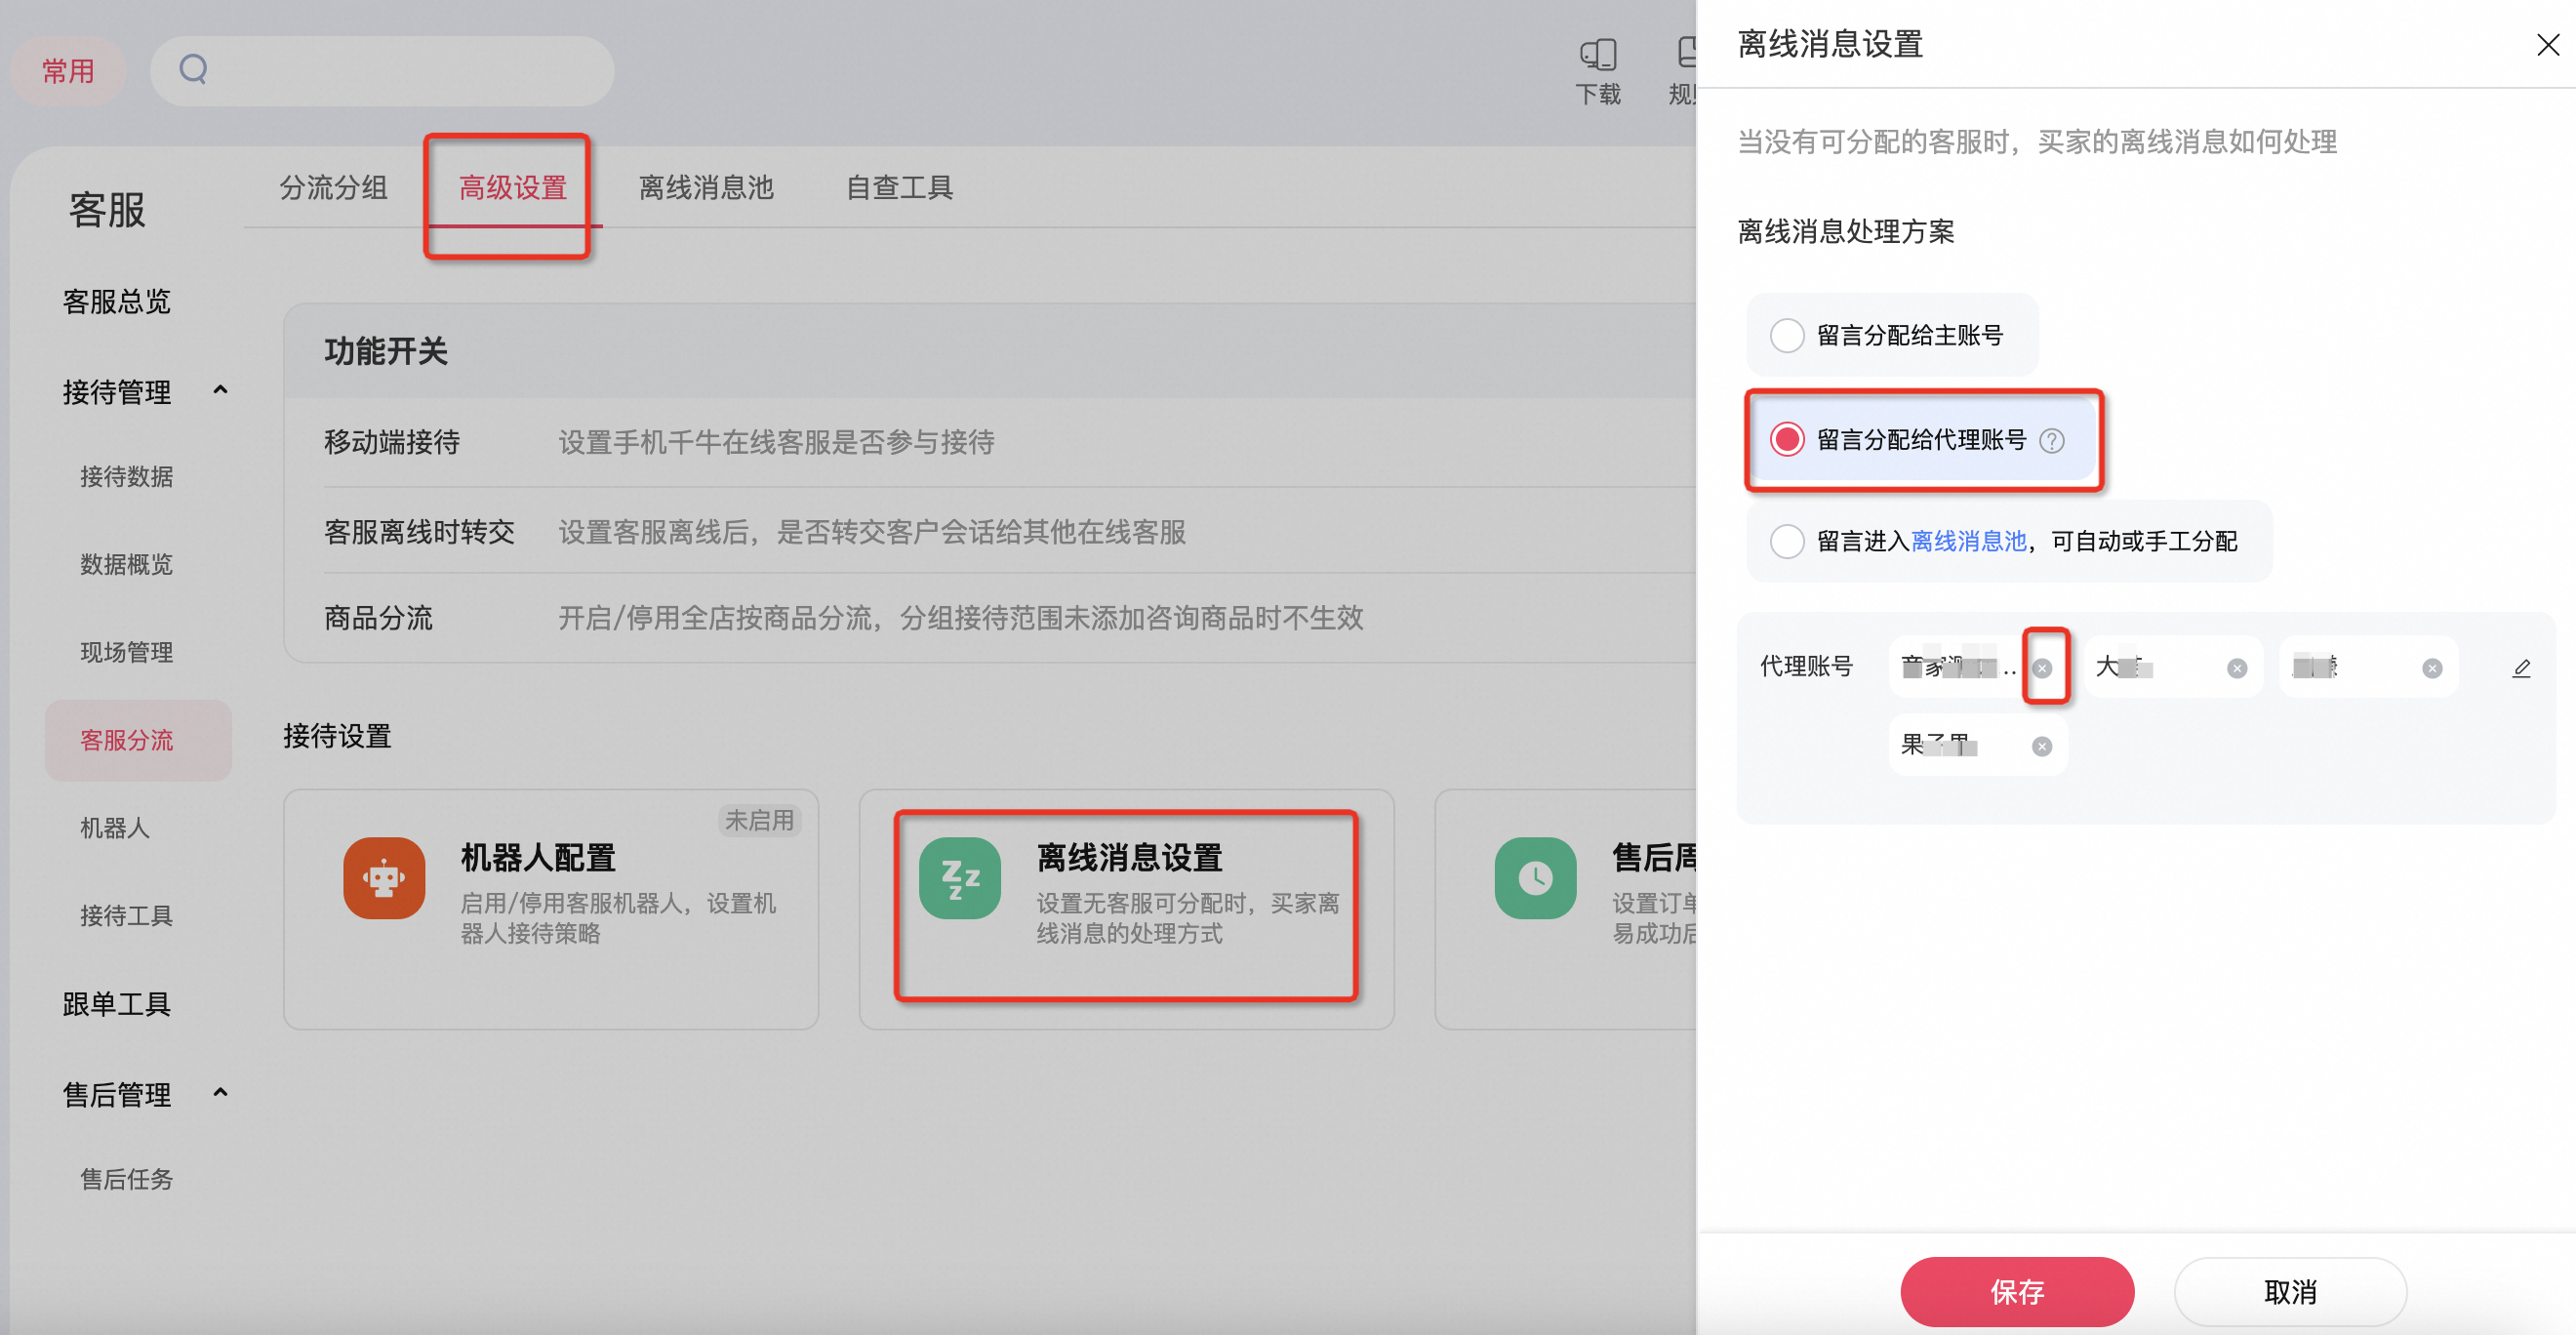Open 现场管理 in the sidebar
Screen dimensions: 2576x1335
[x=126, y=652]
